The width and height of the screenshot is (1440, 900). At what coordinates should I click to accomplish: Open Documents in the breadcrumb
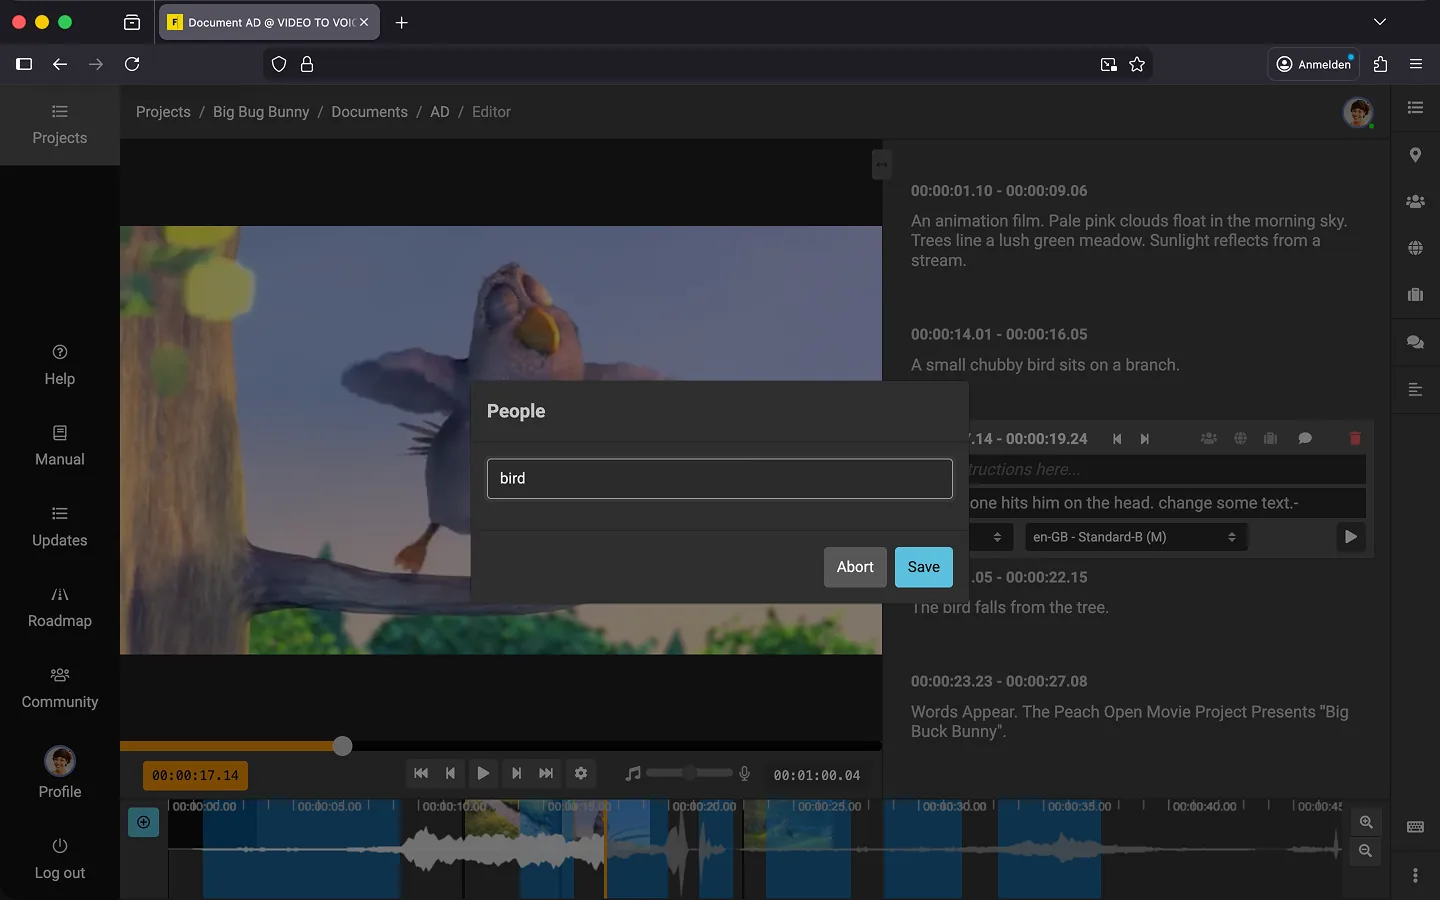click(369, 112)
